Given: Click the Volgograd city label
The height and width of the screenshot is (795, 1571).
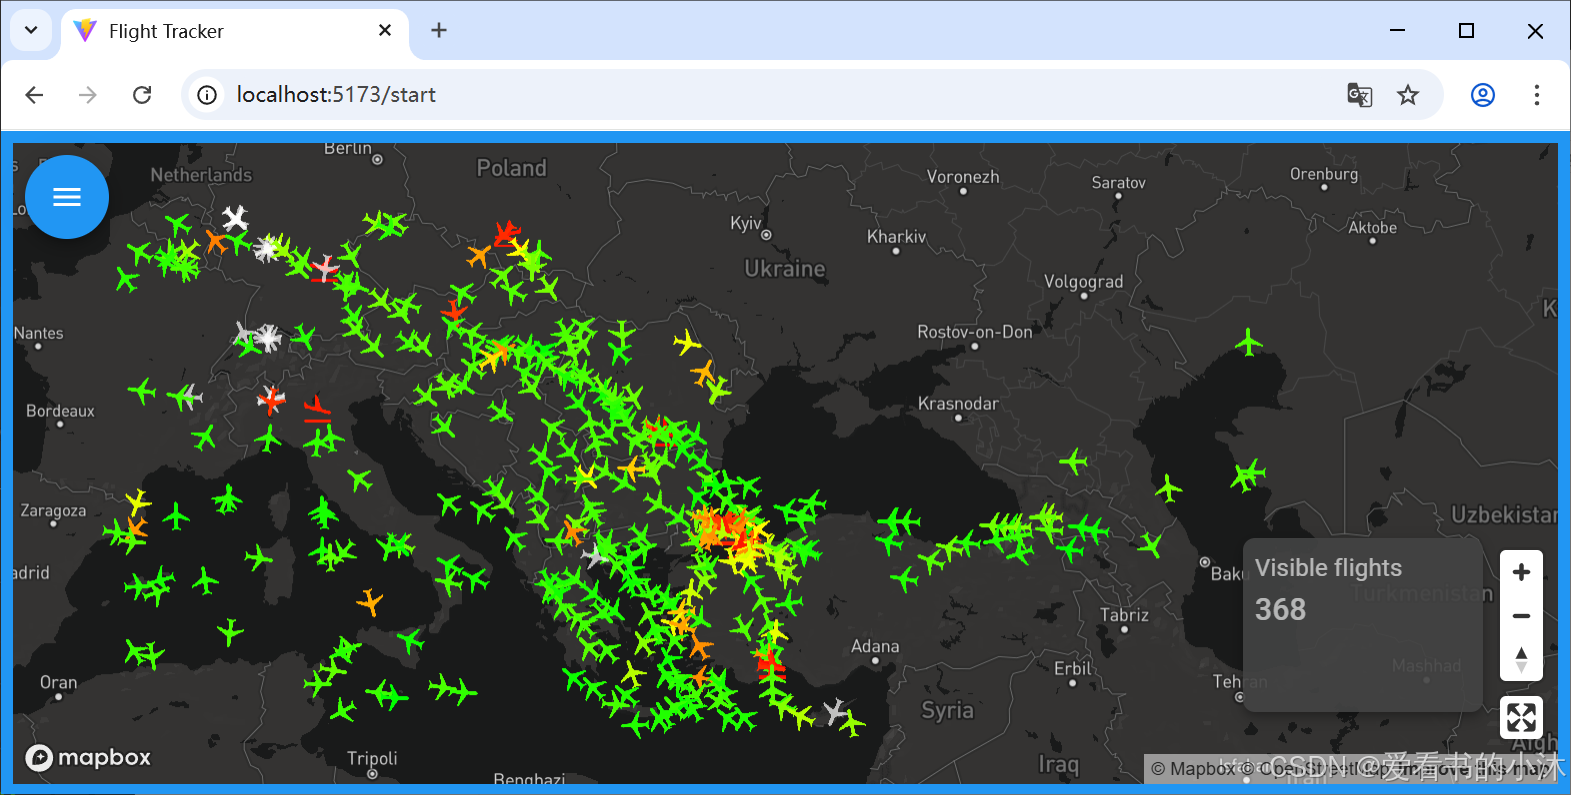Looking at the screenshot, I should 1083,282.
